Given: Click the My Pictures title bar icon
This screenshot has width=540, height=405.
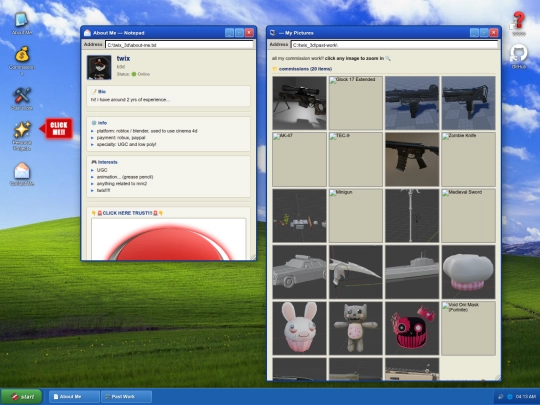Looking at the screenshot, I should [x=273, y=33].
